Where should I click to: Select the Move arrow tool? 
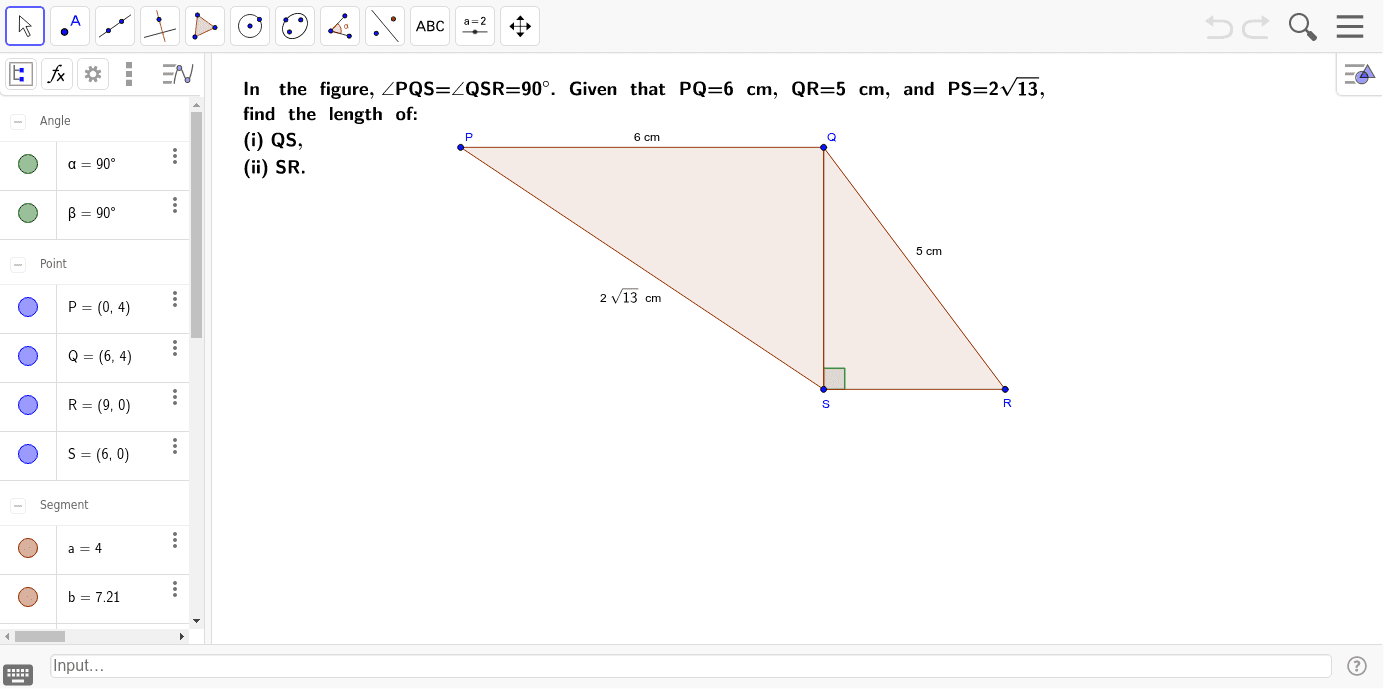[x=25, y=26]
